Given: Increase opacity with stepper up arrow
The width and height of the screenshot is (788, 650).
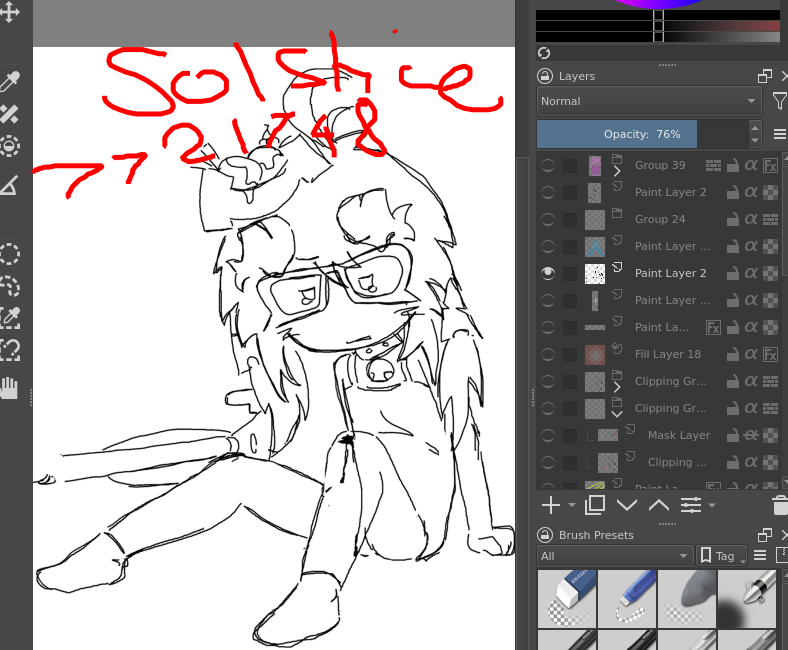Looking at the screenshot, I should (x=755, y=128).
